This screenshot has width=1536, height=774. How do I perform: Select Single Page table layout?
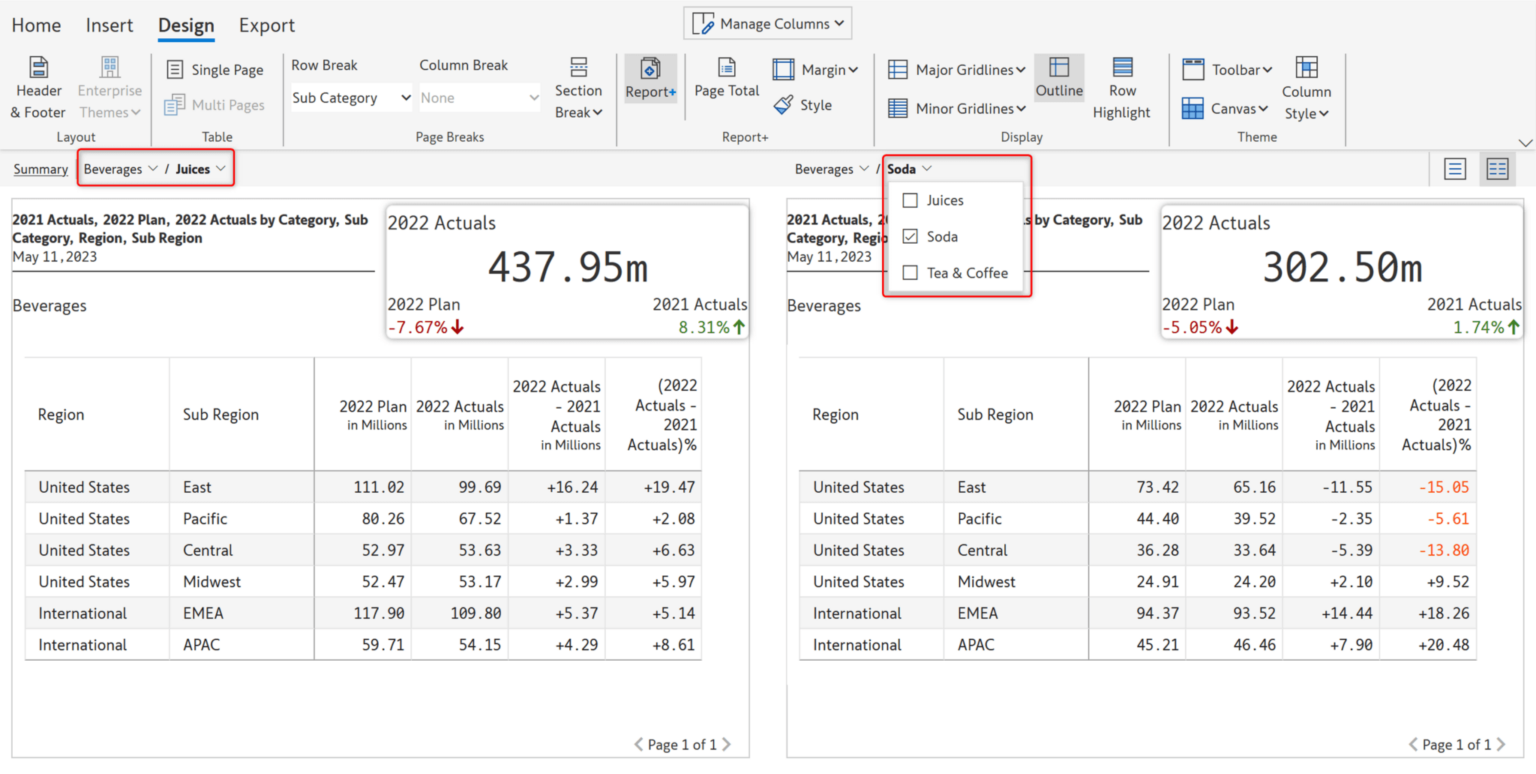pyautogui.click(x=215, y=70)
